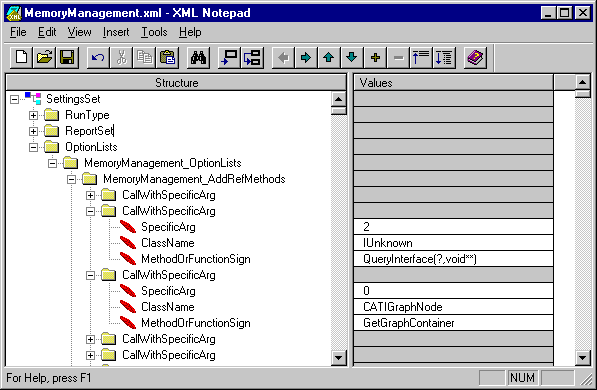Collapse the MemoryManagement_OptionLists node

point(53,163)
